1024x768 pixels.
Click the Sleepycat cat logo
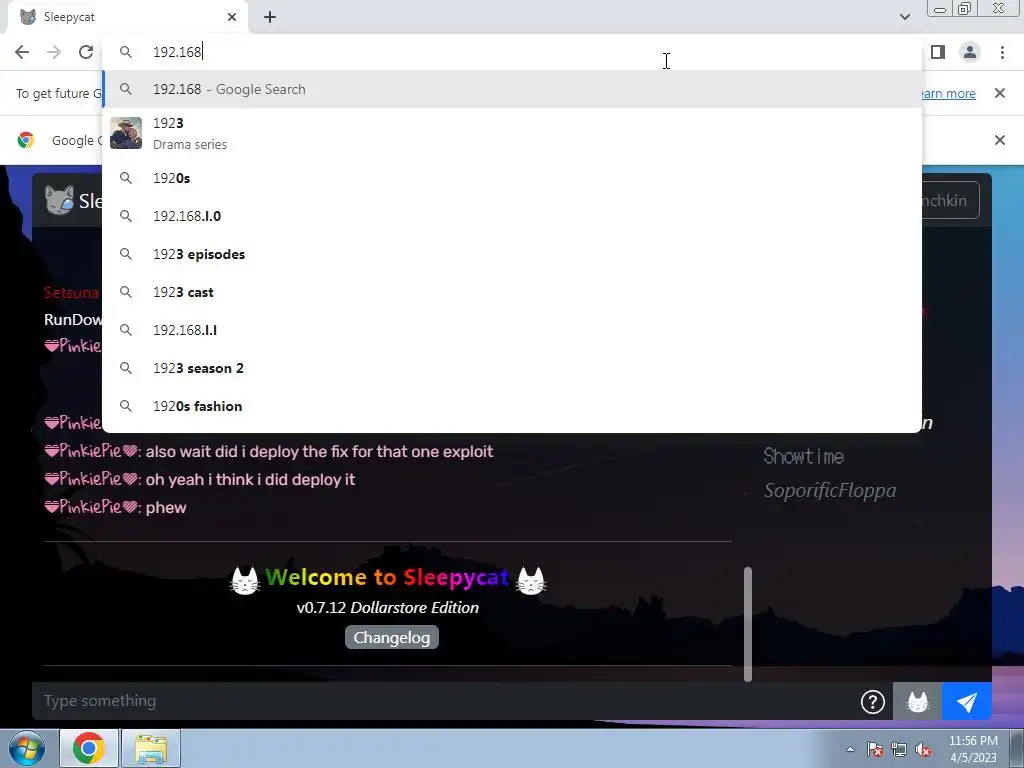pos(59,200)
